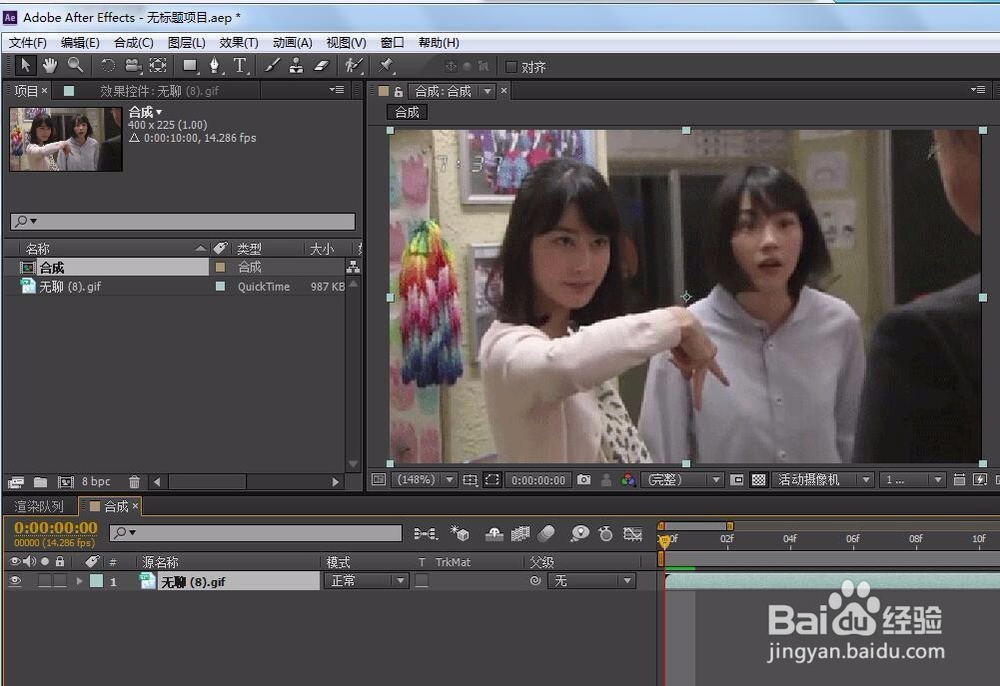Open the 编辑(E) menu
The width and height of the screenshot is (1000, 686).
(80, 43)
